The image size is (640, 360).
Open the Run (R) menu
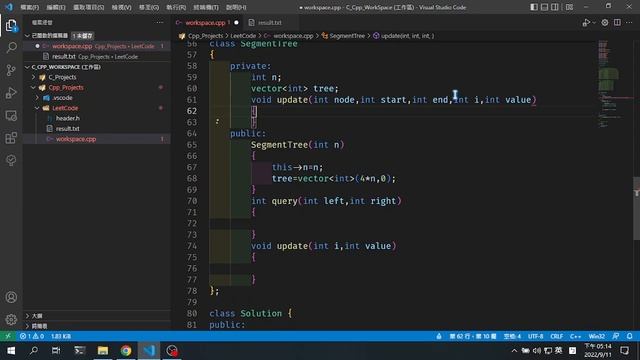click(x=176, y=7)
